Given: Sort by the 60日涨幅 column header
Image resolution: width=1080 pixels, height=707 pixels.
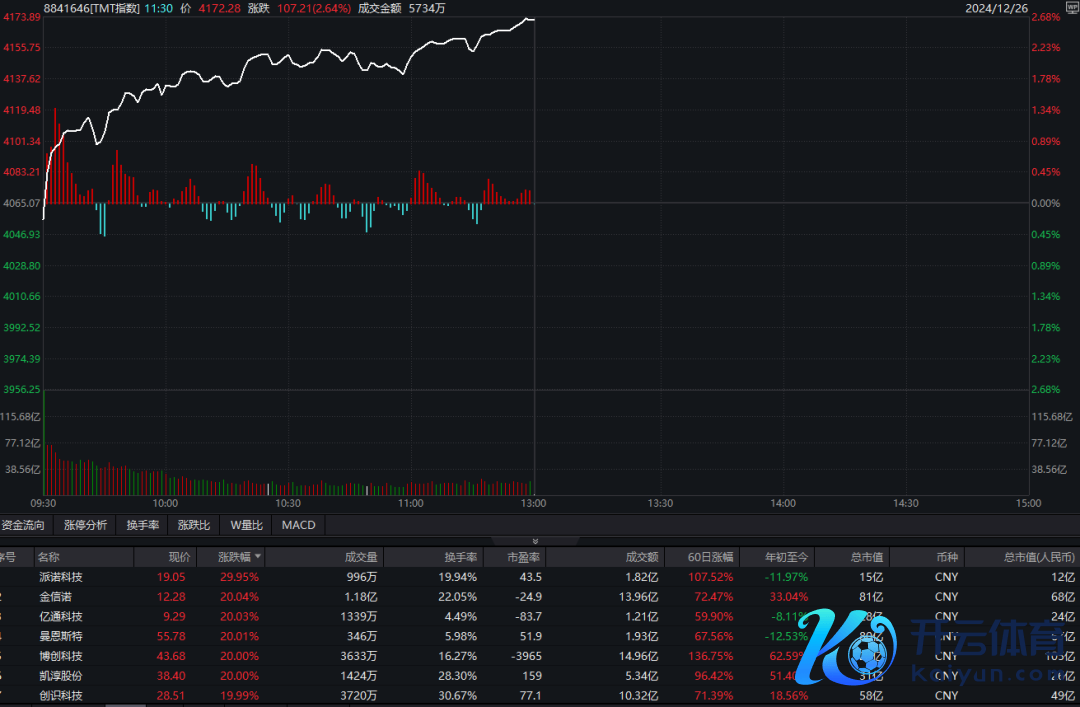Looking at the screenshot, I should click(x=710, y=557).
